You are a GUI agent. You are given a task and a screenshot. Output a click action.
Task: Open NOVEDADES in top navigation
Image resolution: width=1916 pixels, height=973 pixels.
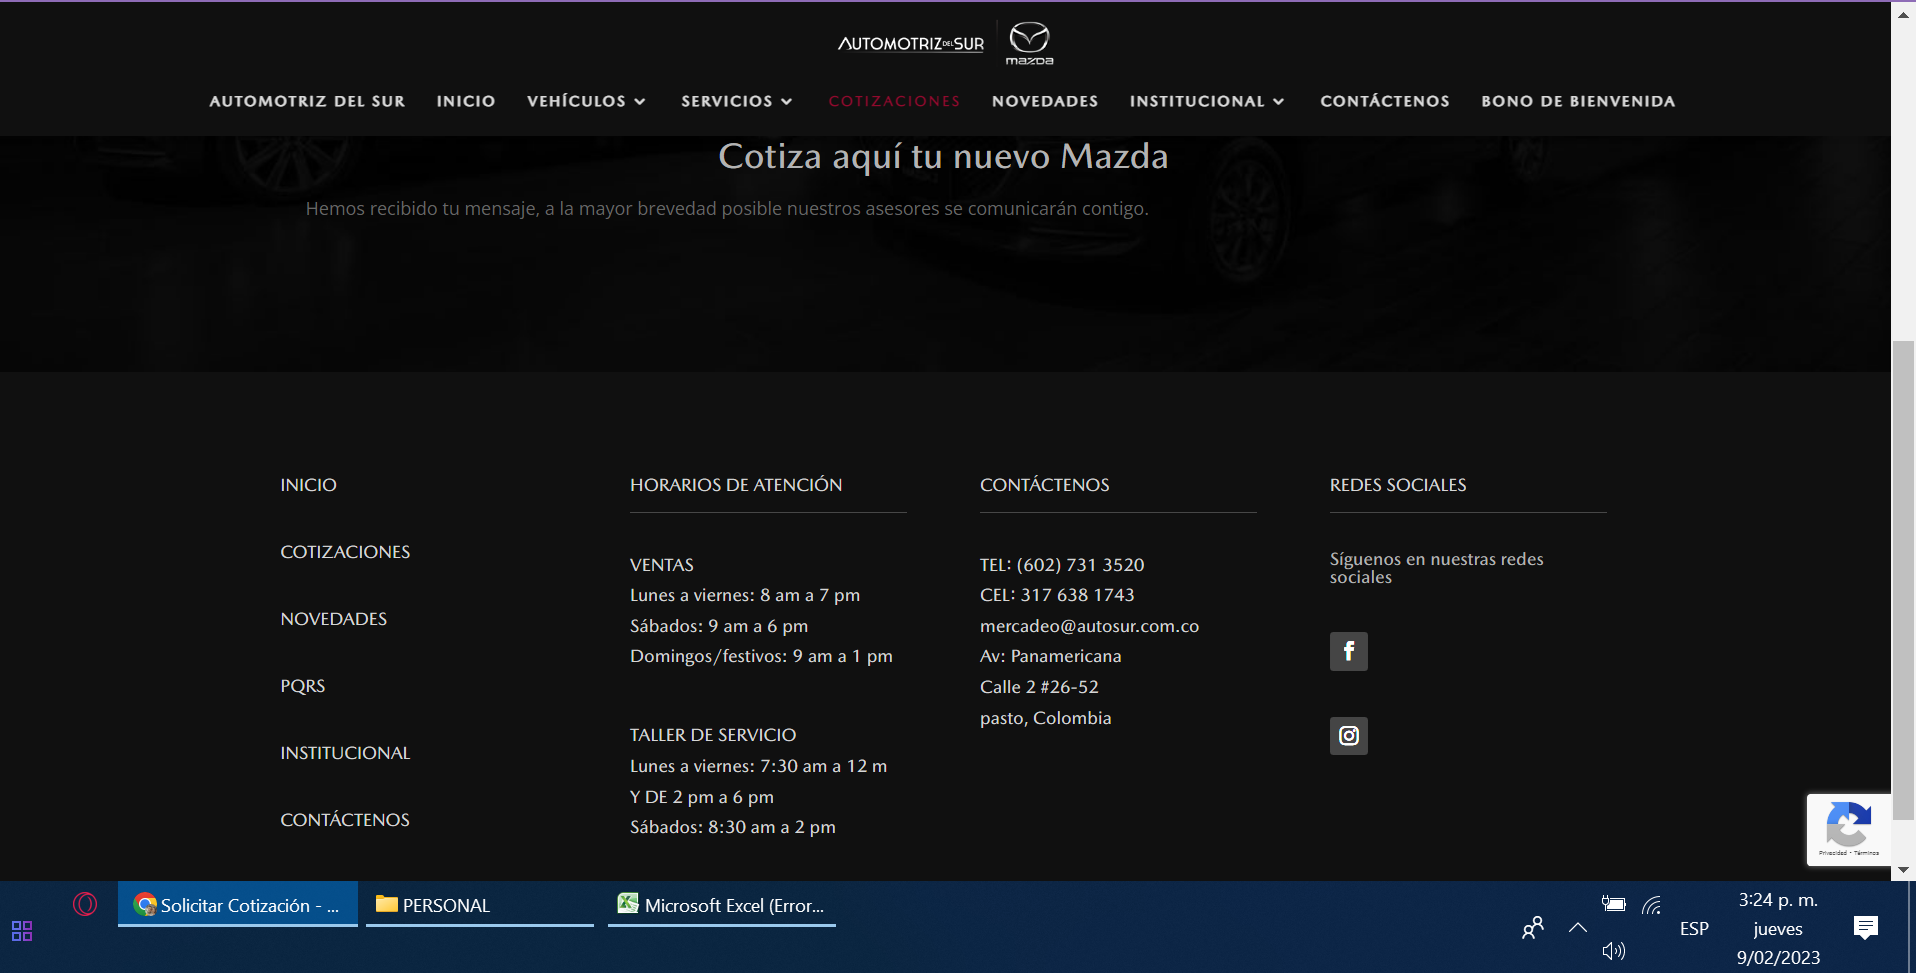coord(1045,101)
